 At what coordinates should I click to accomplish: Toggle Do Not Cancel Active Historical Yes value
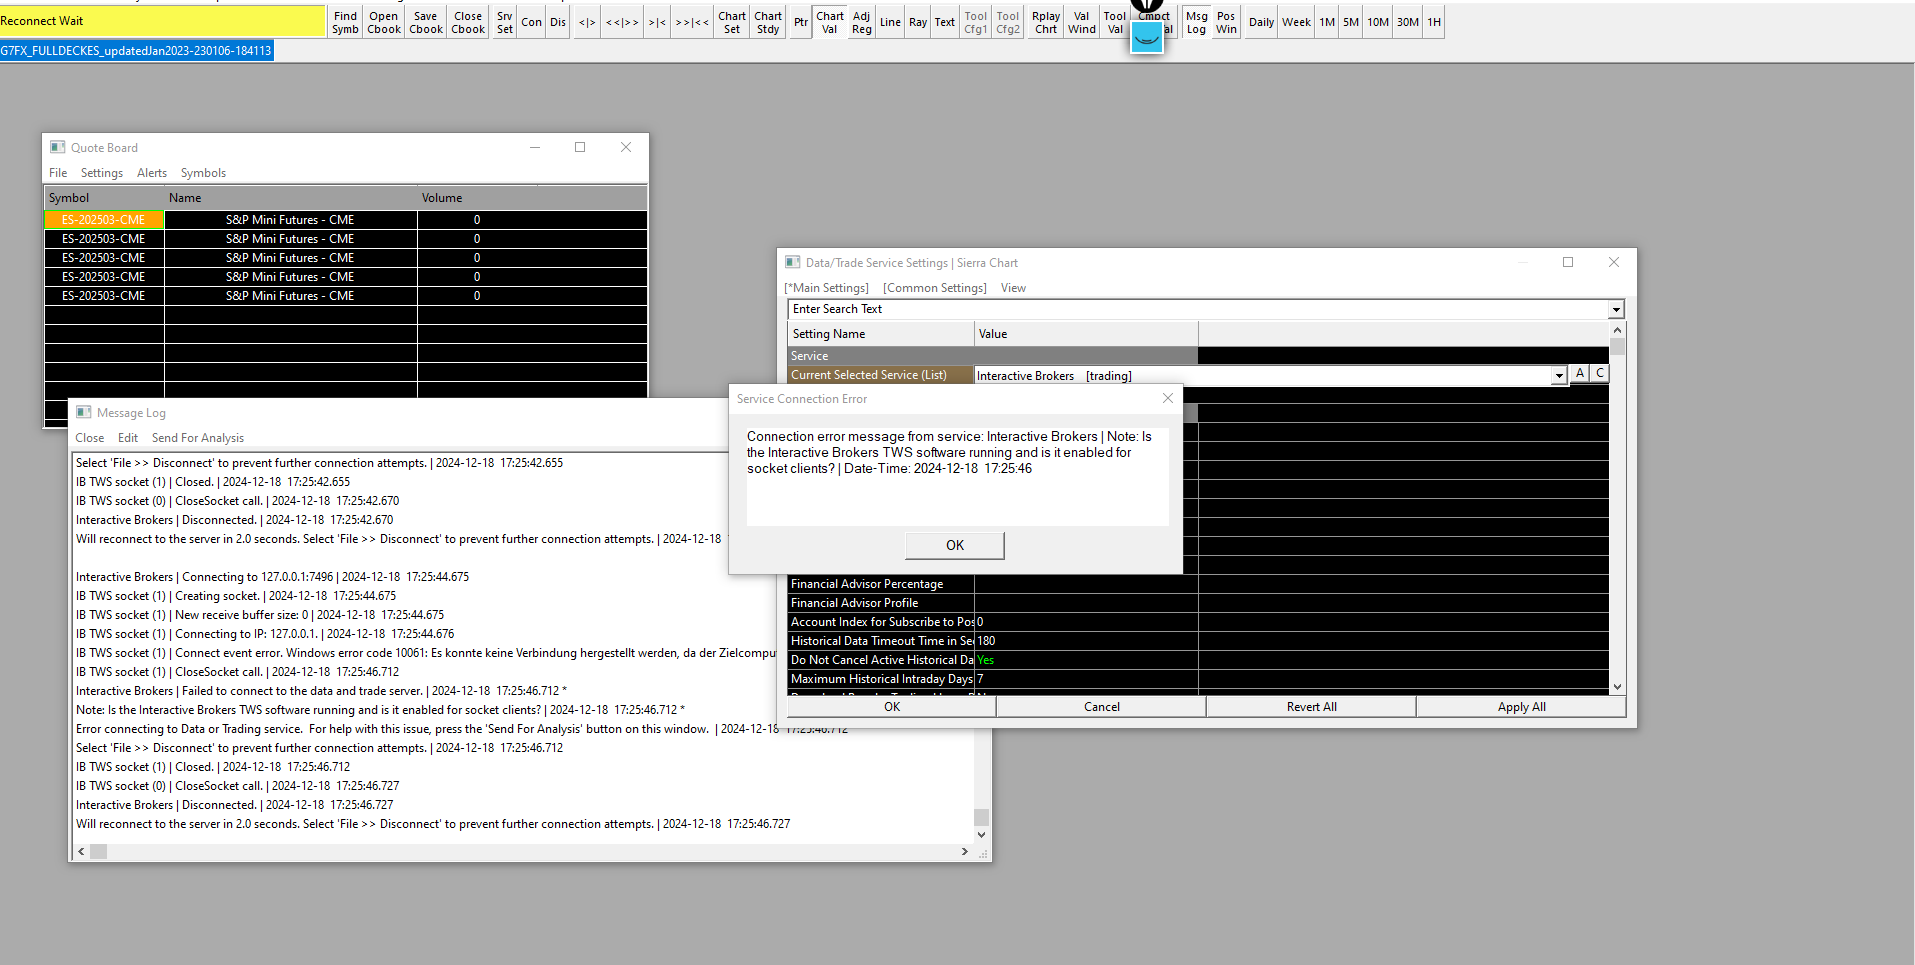click(986, 660)
